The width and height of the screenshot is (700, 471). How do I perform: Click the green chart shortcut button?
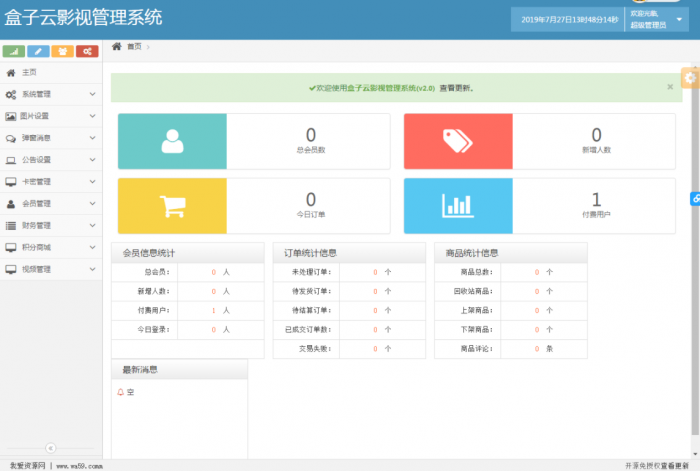[x=14, y=51]
